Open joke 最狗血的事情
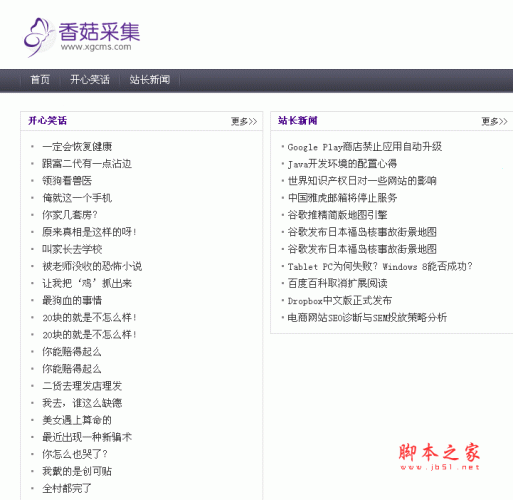Screen dimensions: 513x500 point(72,301)
